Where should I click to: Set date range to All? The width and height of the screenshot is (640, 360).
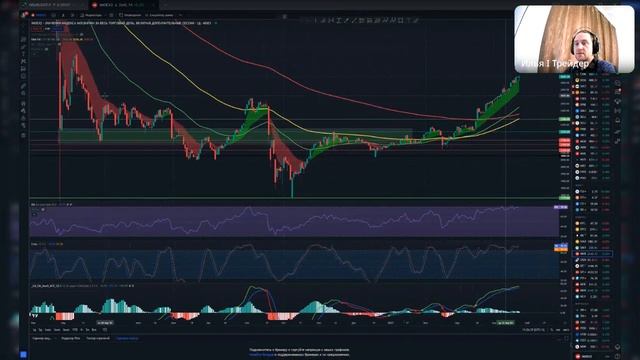click(x=94, y=329)
